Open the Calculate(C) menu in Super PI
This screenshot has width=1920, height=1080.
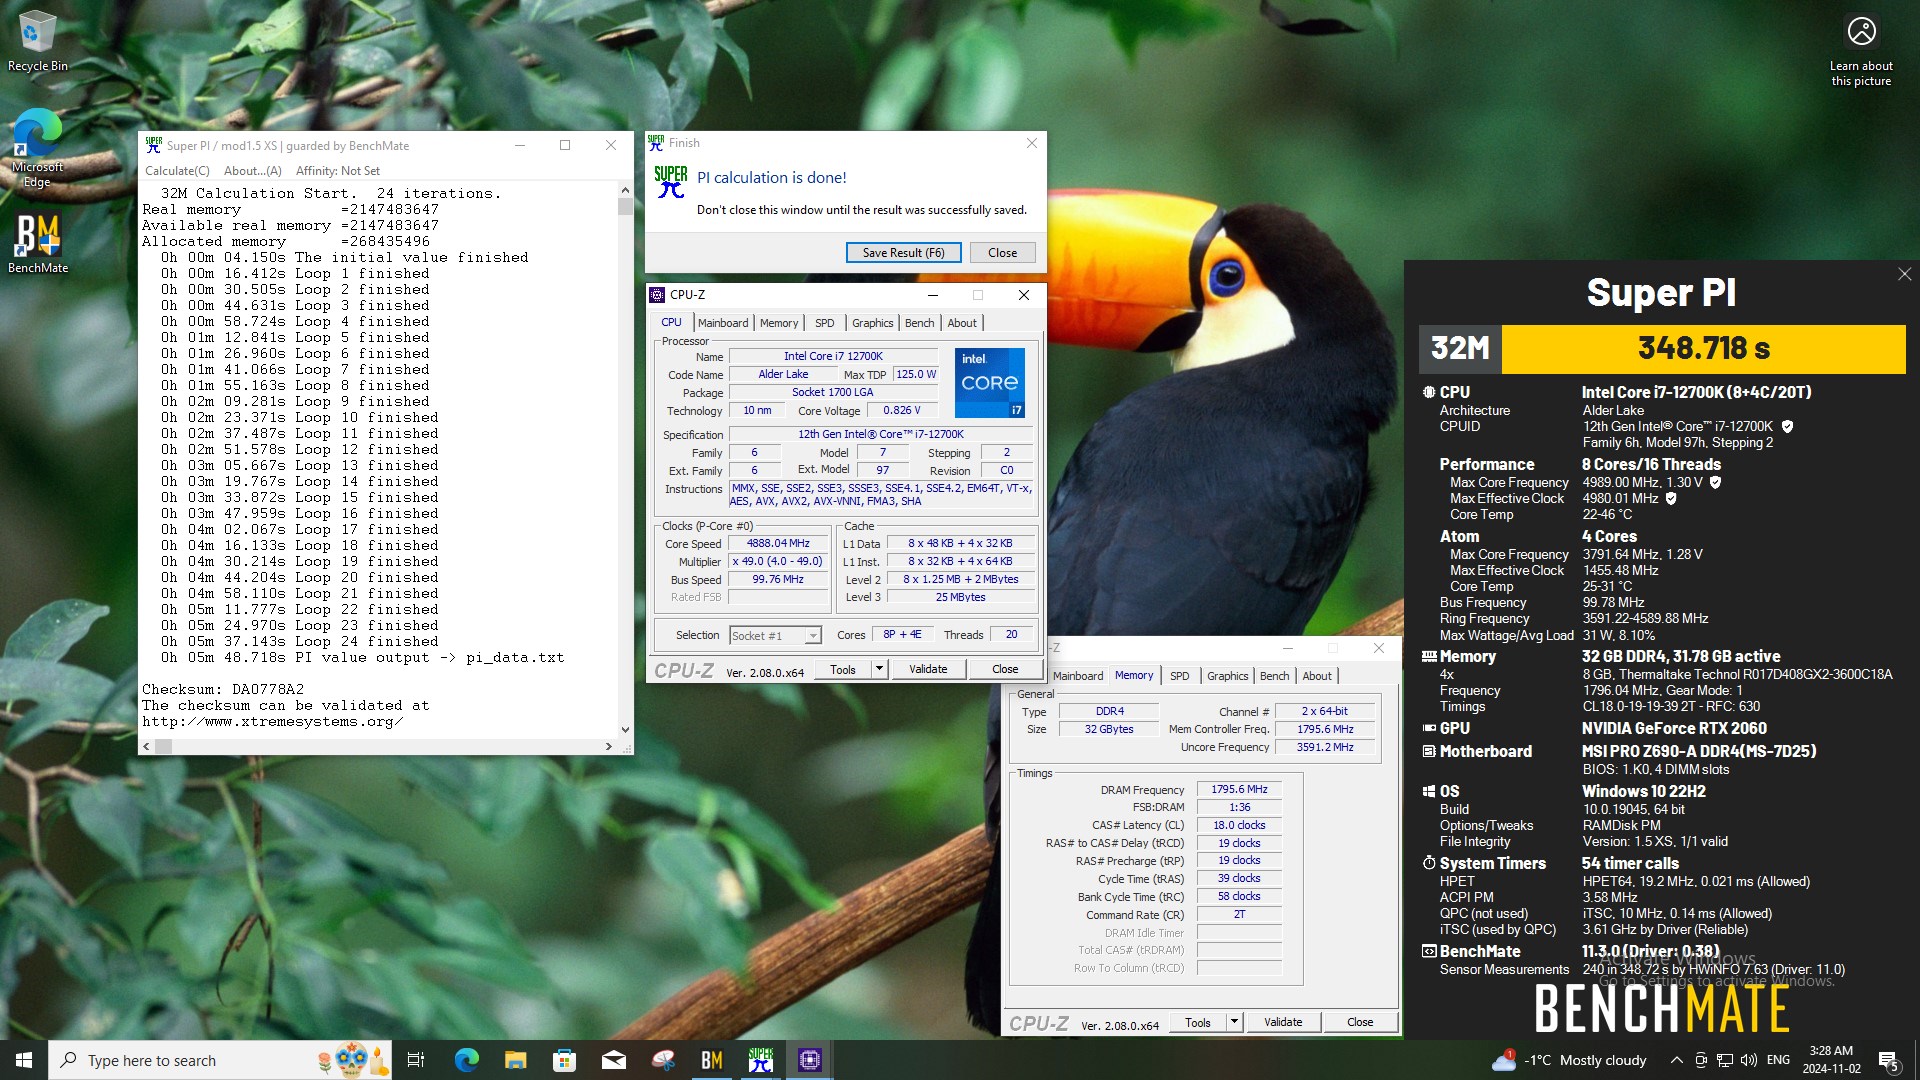pyautogui.click(x=177, y=171)
